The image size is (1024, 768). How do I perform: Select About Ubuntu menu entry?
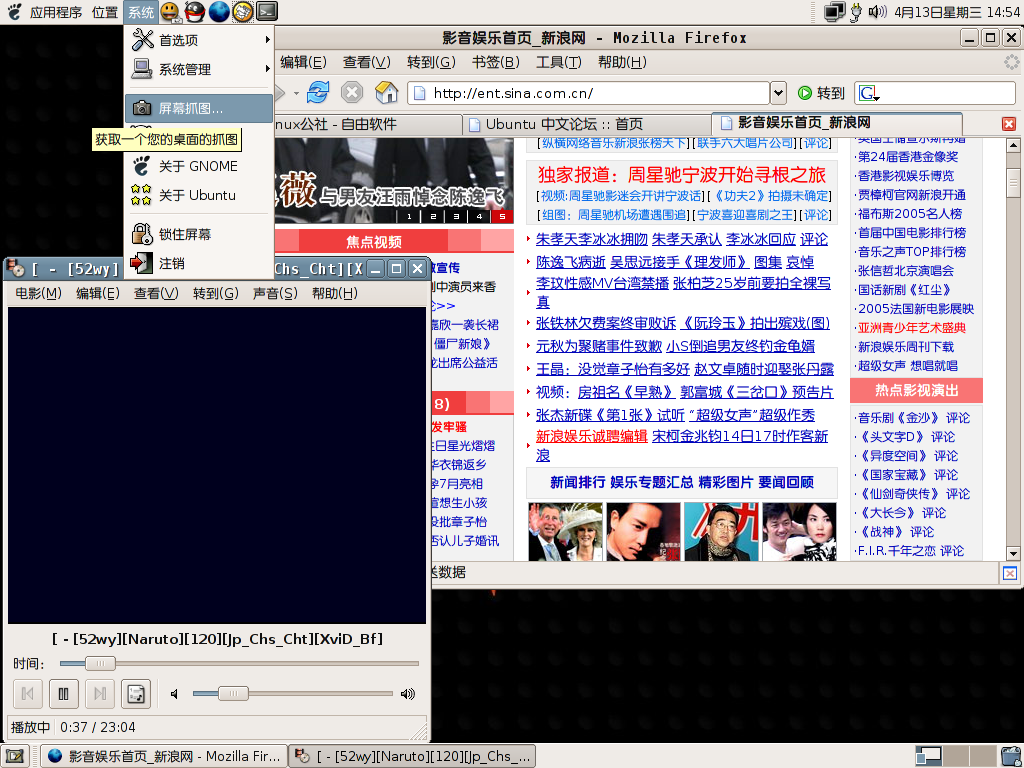pos(199,195)
